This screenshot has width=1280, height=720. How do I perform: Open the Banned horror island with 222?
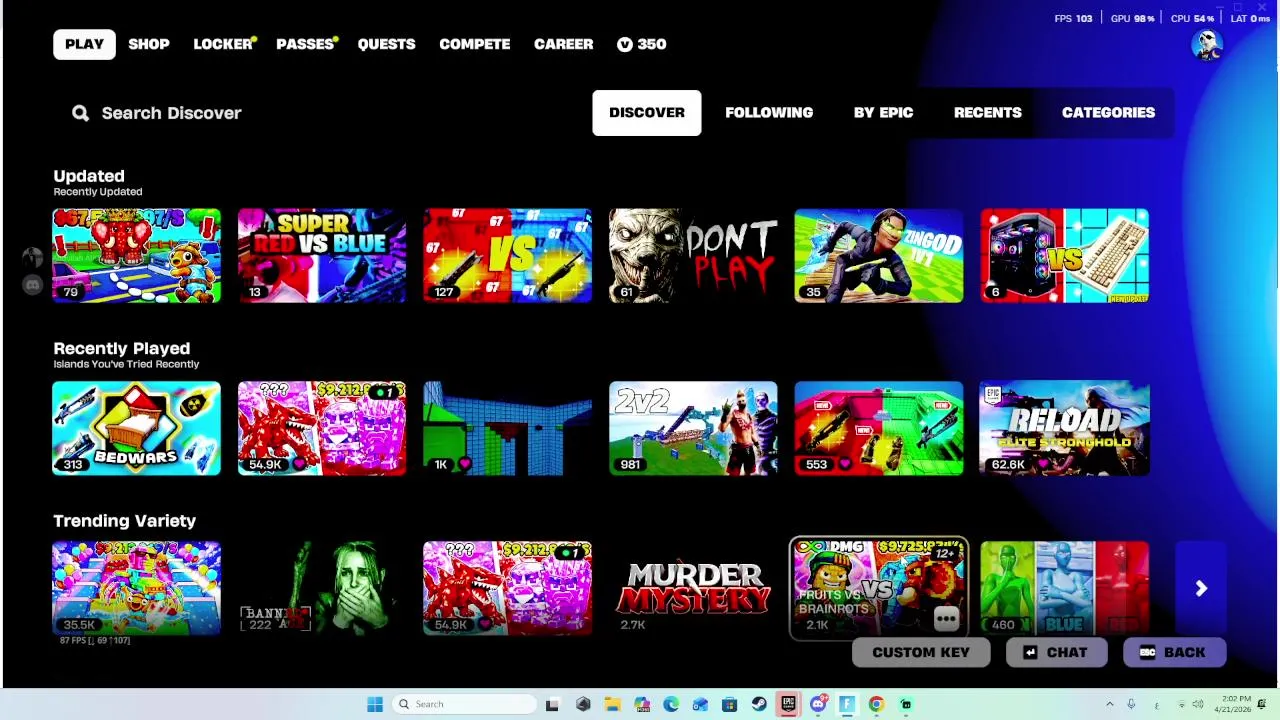[x=322, y=588]
